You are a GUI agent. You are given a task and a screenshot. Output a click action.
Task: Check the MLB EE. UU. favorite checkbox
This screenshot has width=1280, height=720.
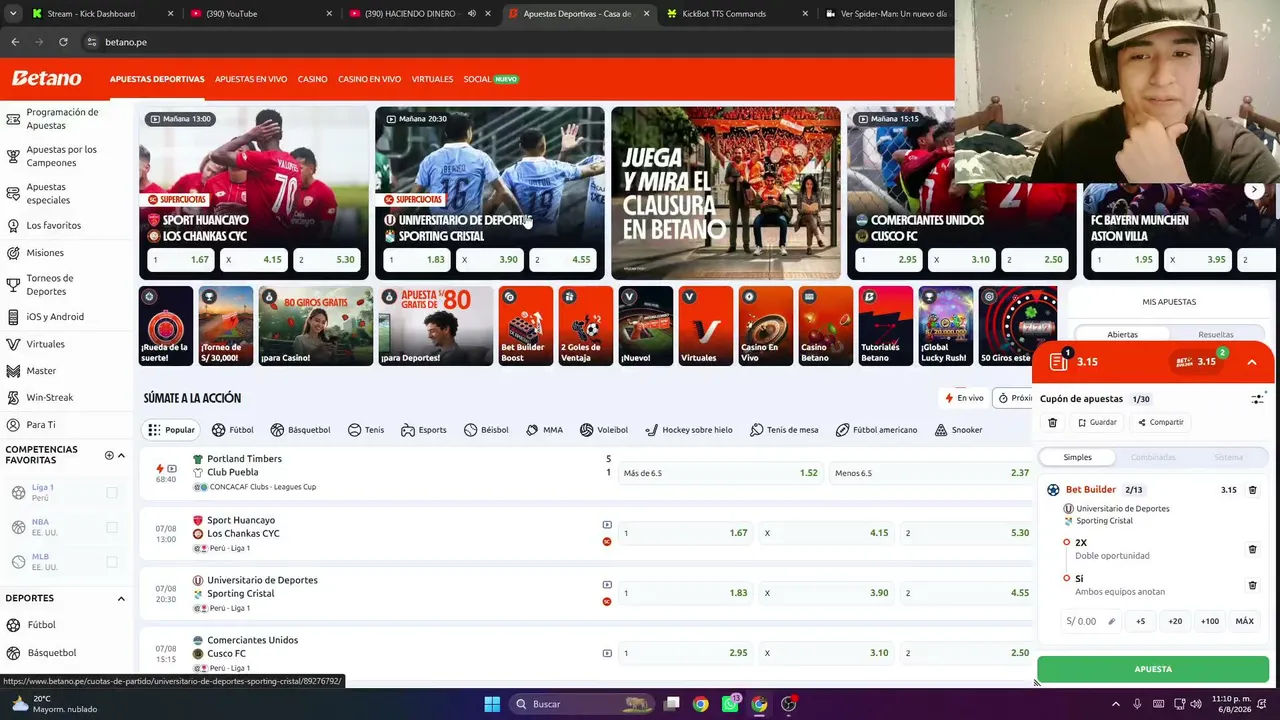(112, 562)
